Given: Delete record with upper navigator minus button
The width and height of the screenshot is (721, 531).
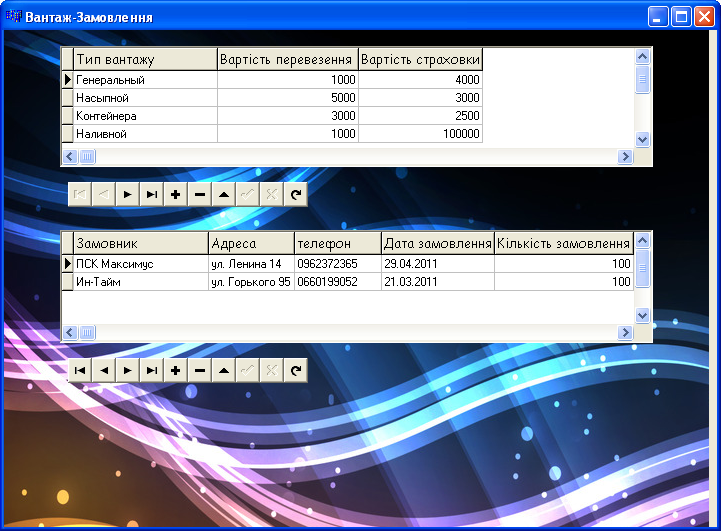Looking at the screenshot, I should click(x=199, y=194).
